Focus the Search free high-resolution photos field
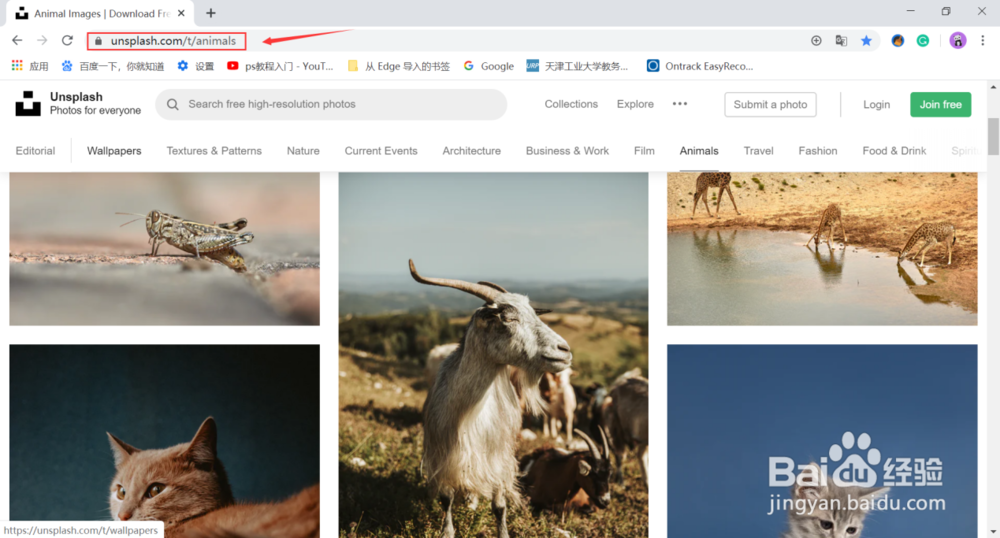The width and height of the screenshot is (1000, 538). (331, 104)
